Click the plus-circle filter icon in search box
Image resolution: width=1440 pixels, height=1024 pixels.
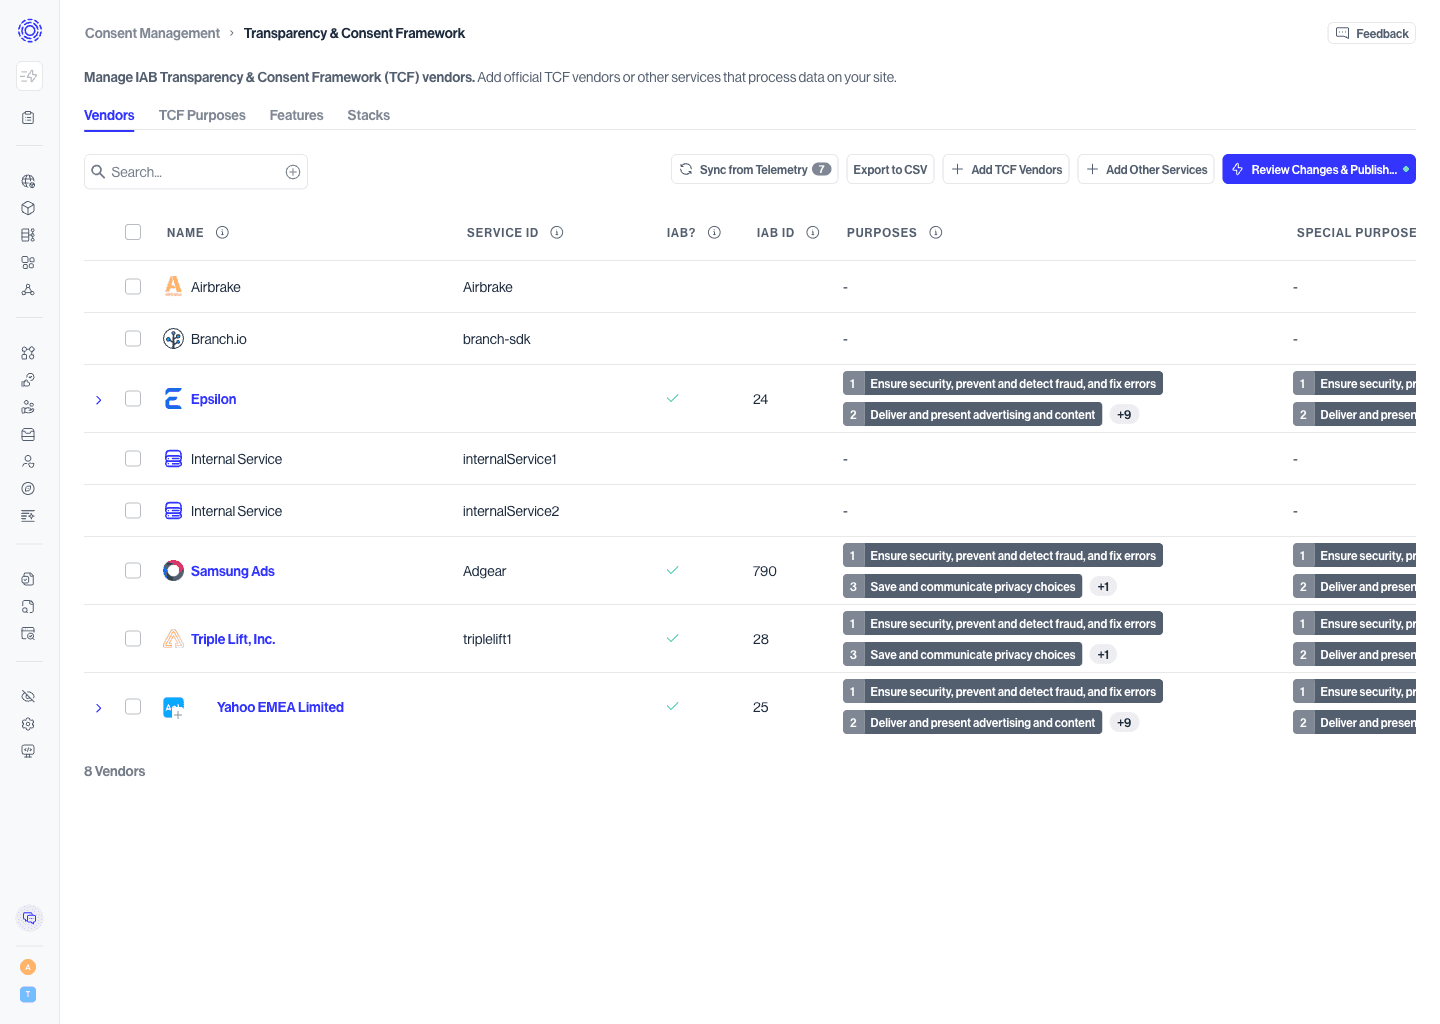293,172
